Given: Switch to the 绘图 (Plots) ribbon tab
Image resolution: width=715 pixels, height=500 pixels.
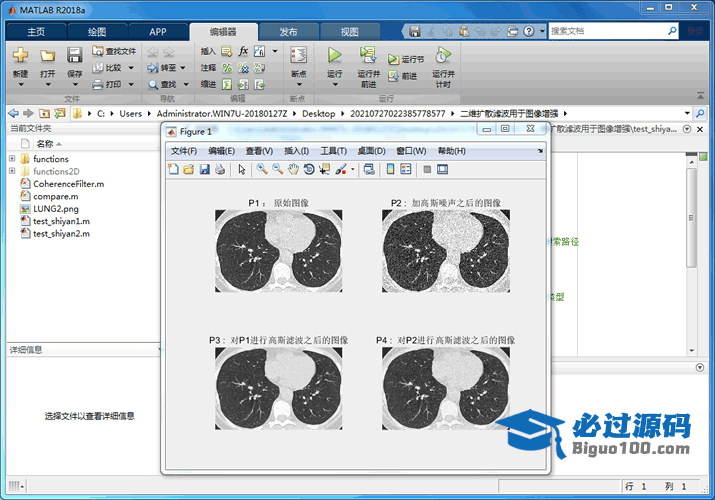Looking at the screenshot, I should pos(96,31).
